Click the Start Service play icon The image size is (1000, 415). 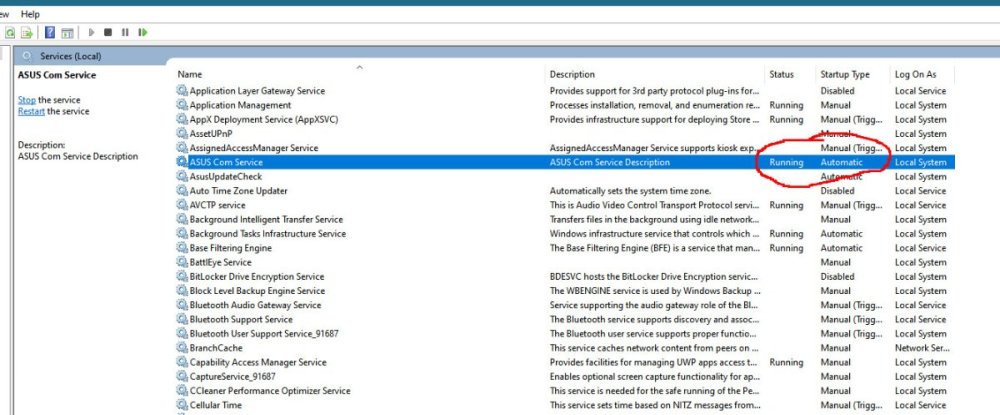coord(92,32)
